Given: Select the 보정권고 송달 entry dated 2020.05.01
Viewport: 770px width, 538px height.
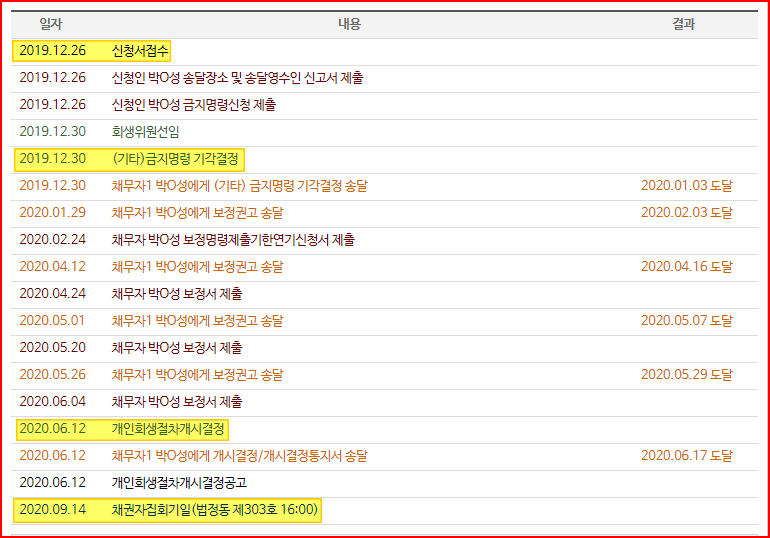Looking at the screenshot, I should pyautogui.click(x=197, y=321).
